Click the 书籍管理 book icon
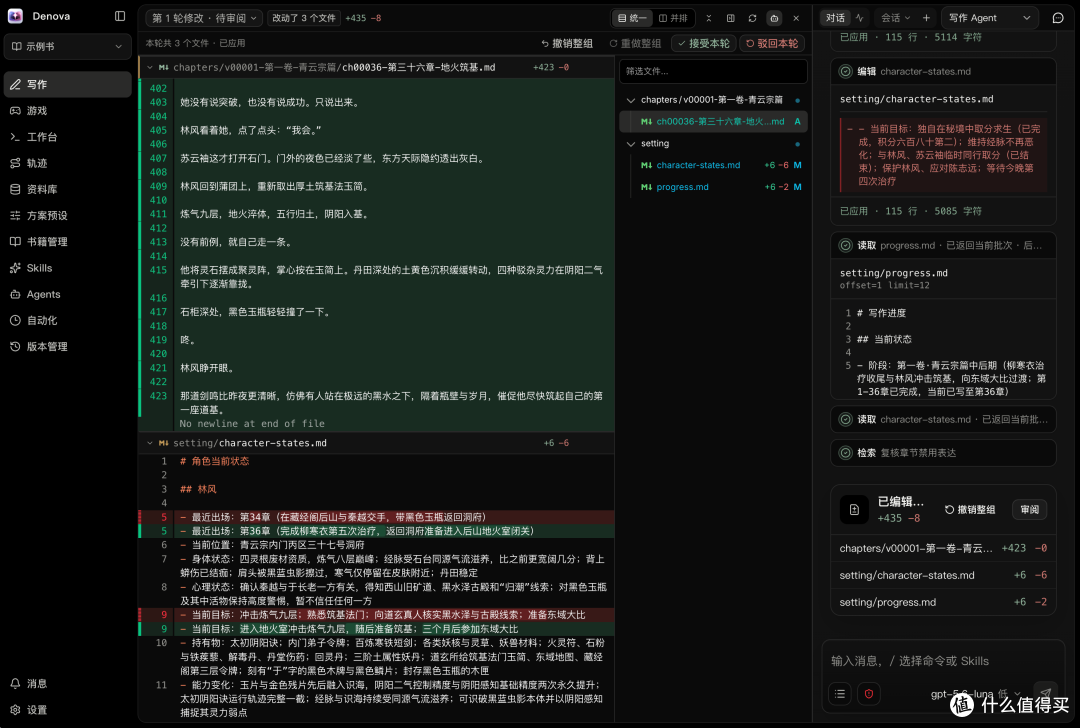This screenshot has width=1080, height=728. coord(15,242)
